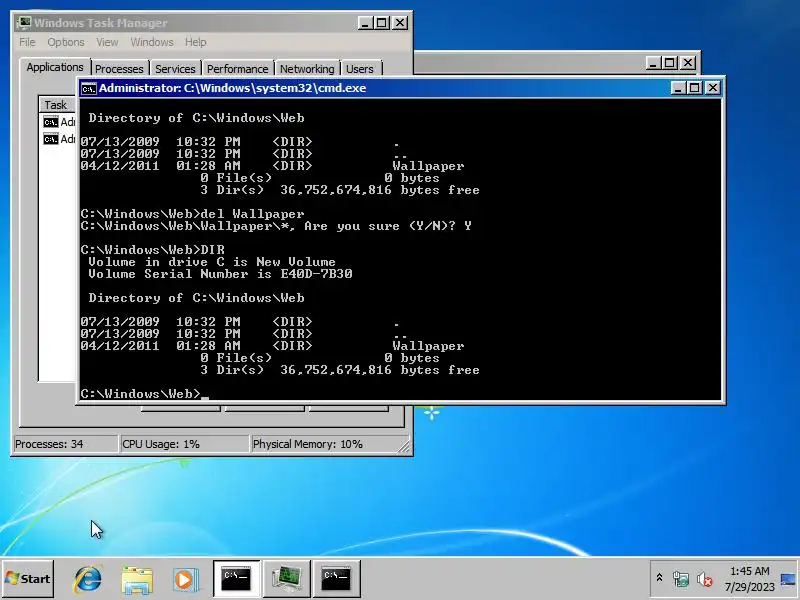Click CPU Usage: 1% status entry
This screenshot has height=600, width=800.
point(184,444)
